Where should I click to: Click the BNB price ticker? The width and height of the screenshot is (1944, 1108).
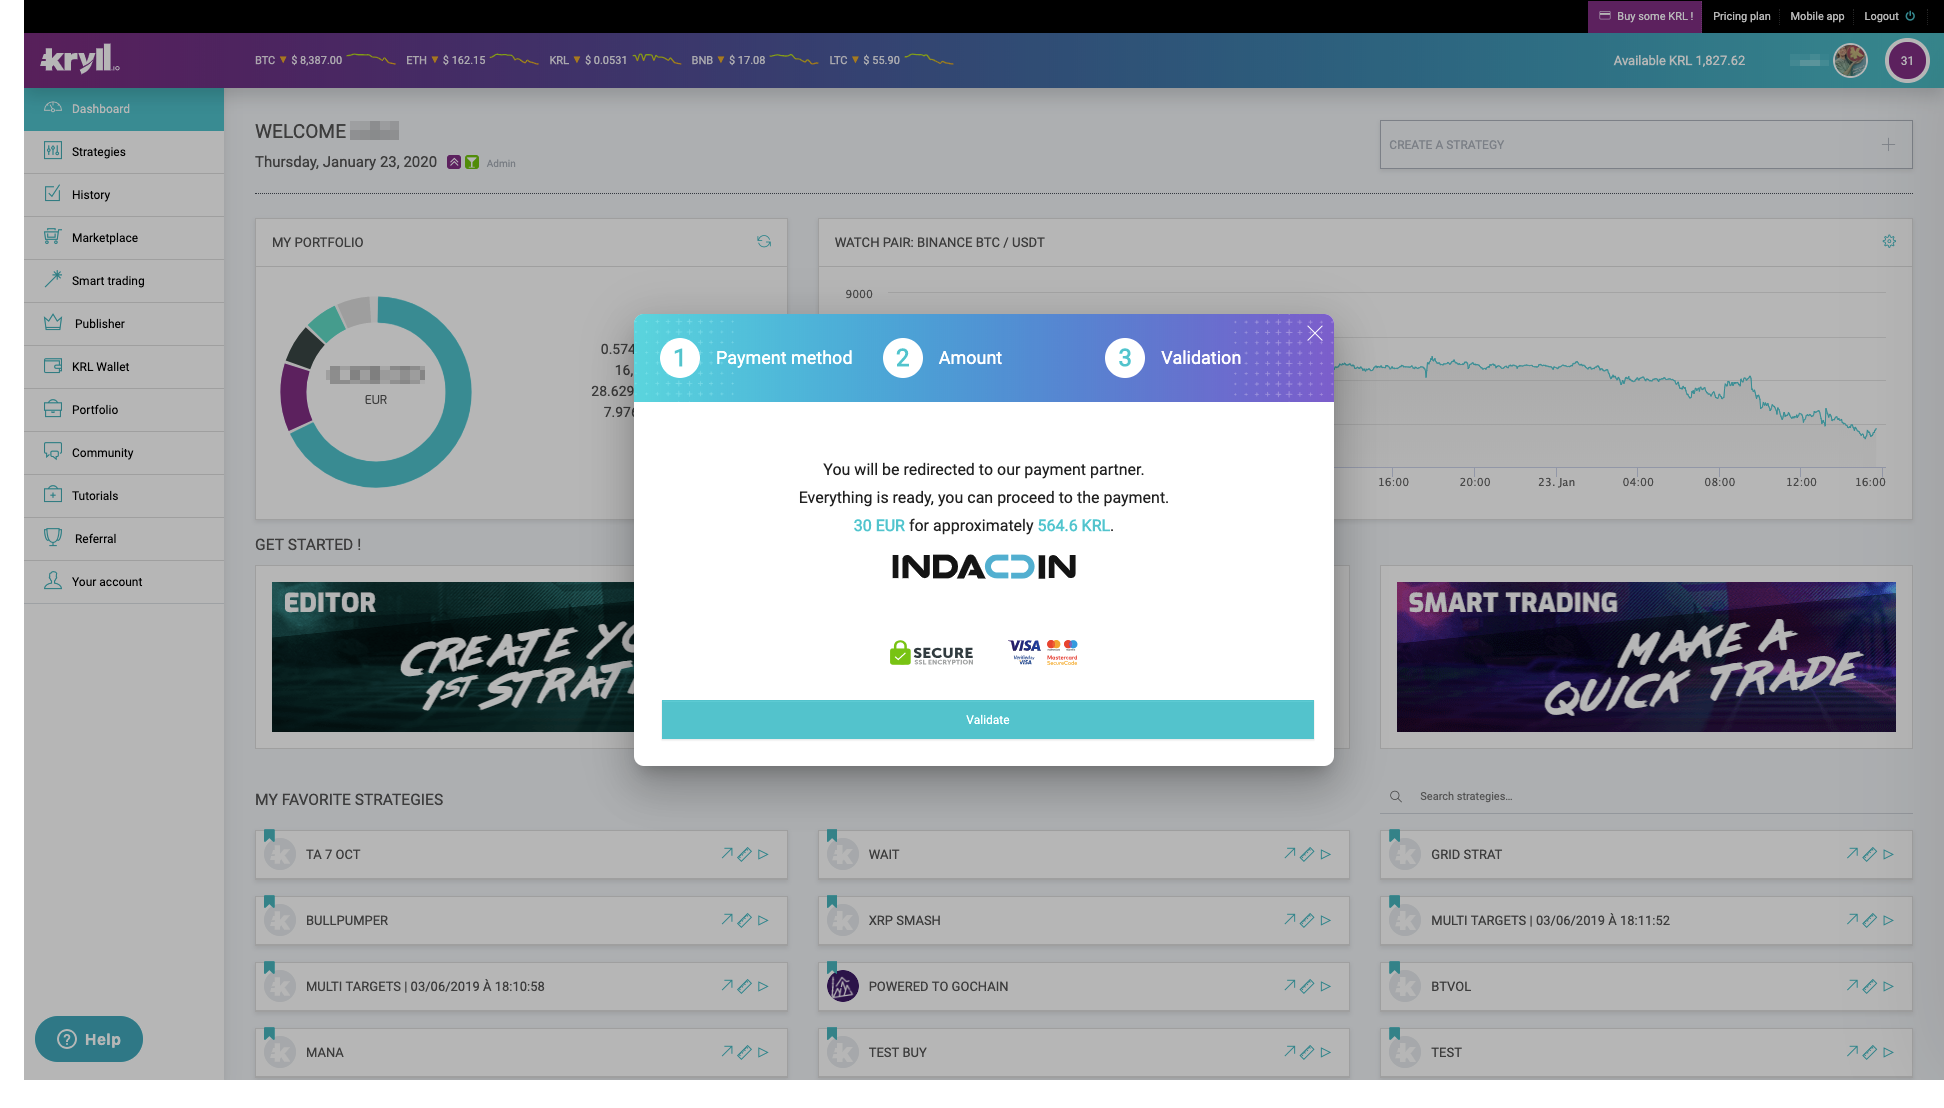point(755,60)
